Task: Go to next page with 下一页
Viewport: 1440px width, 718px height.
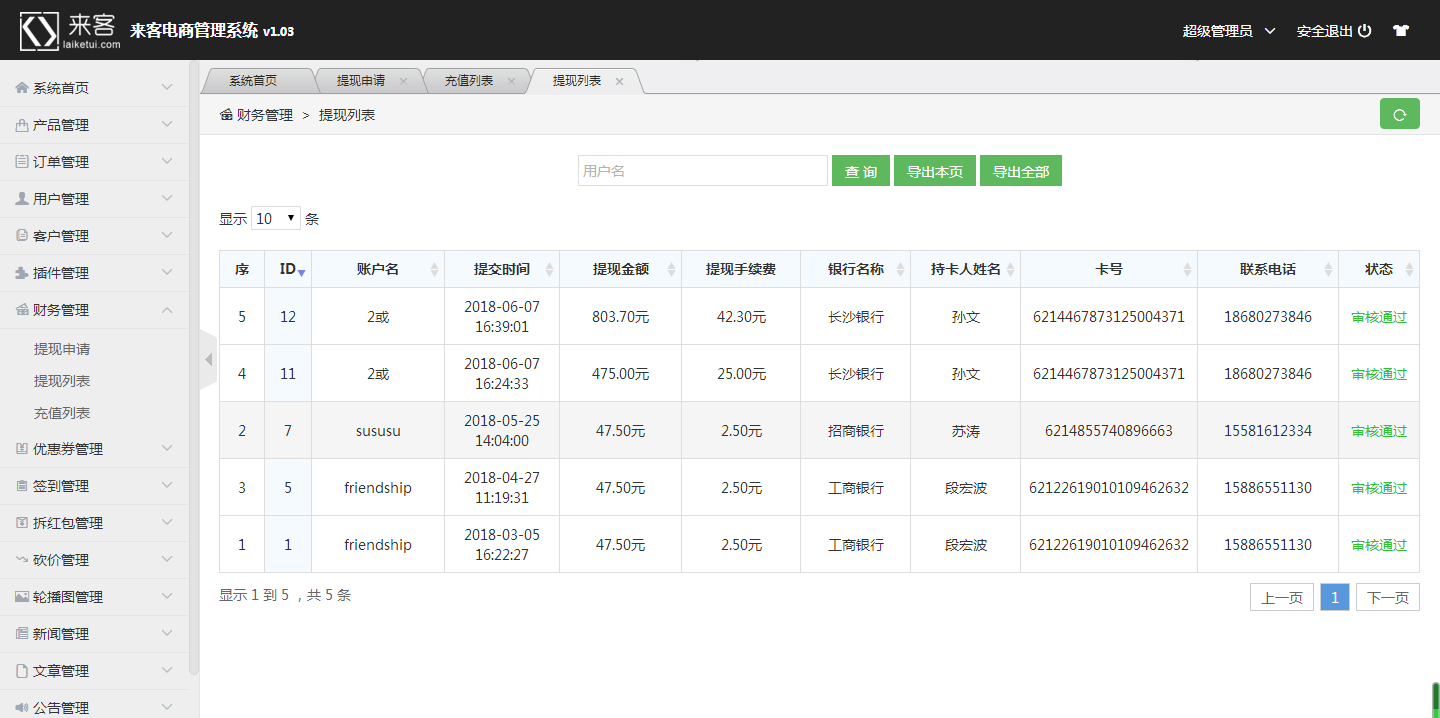Action: coord(1388,597)
